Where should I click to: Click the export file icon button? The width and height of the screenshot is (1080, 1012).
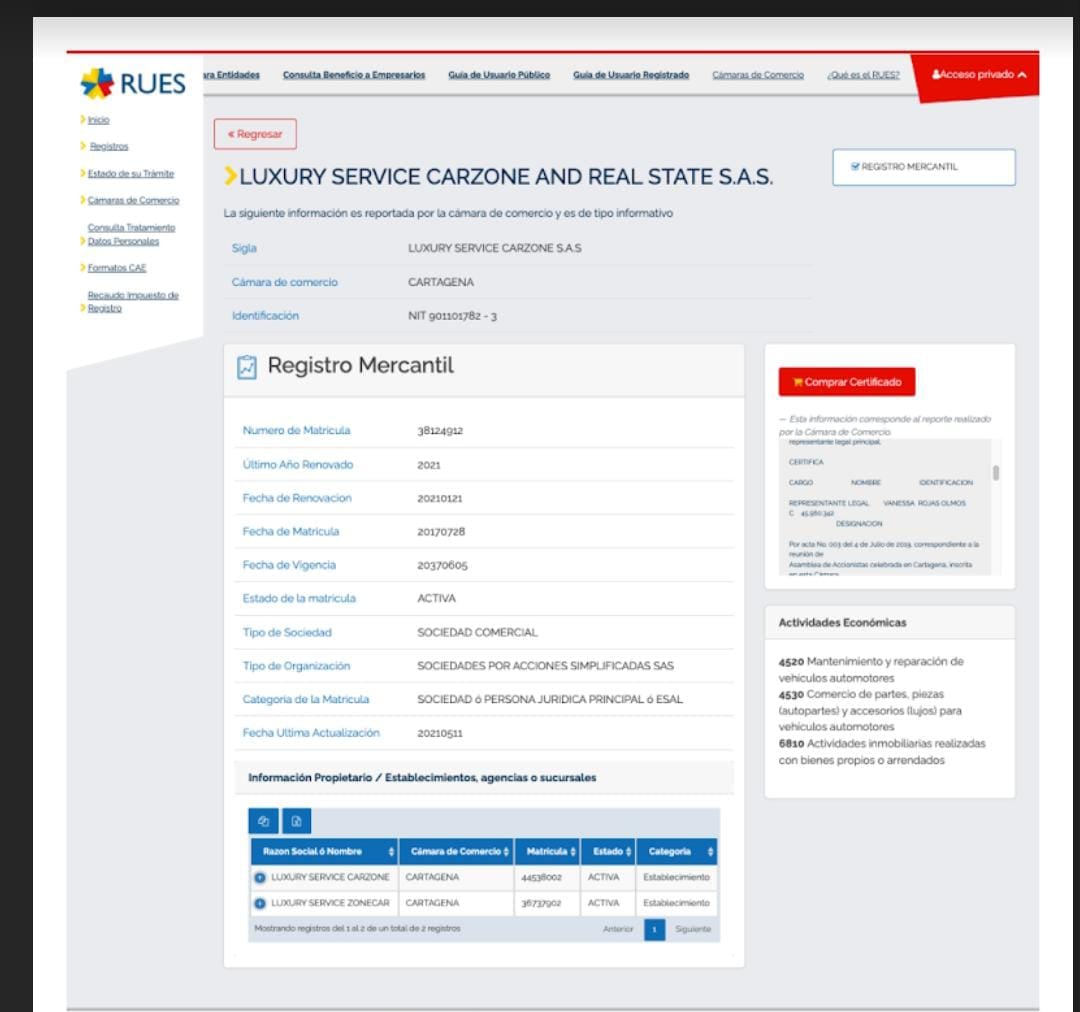click(x=297, y=821)
